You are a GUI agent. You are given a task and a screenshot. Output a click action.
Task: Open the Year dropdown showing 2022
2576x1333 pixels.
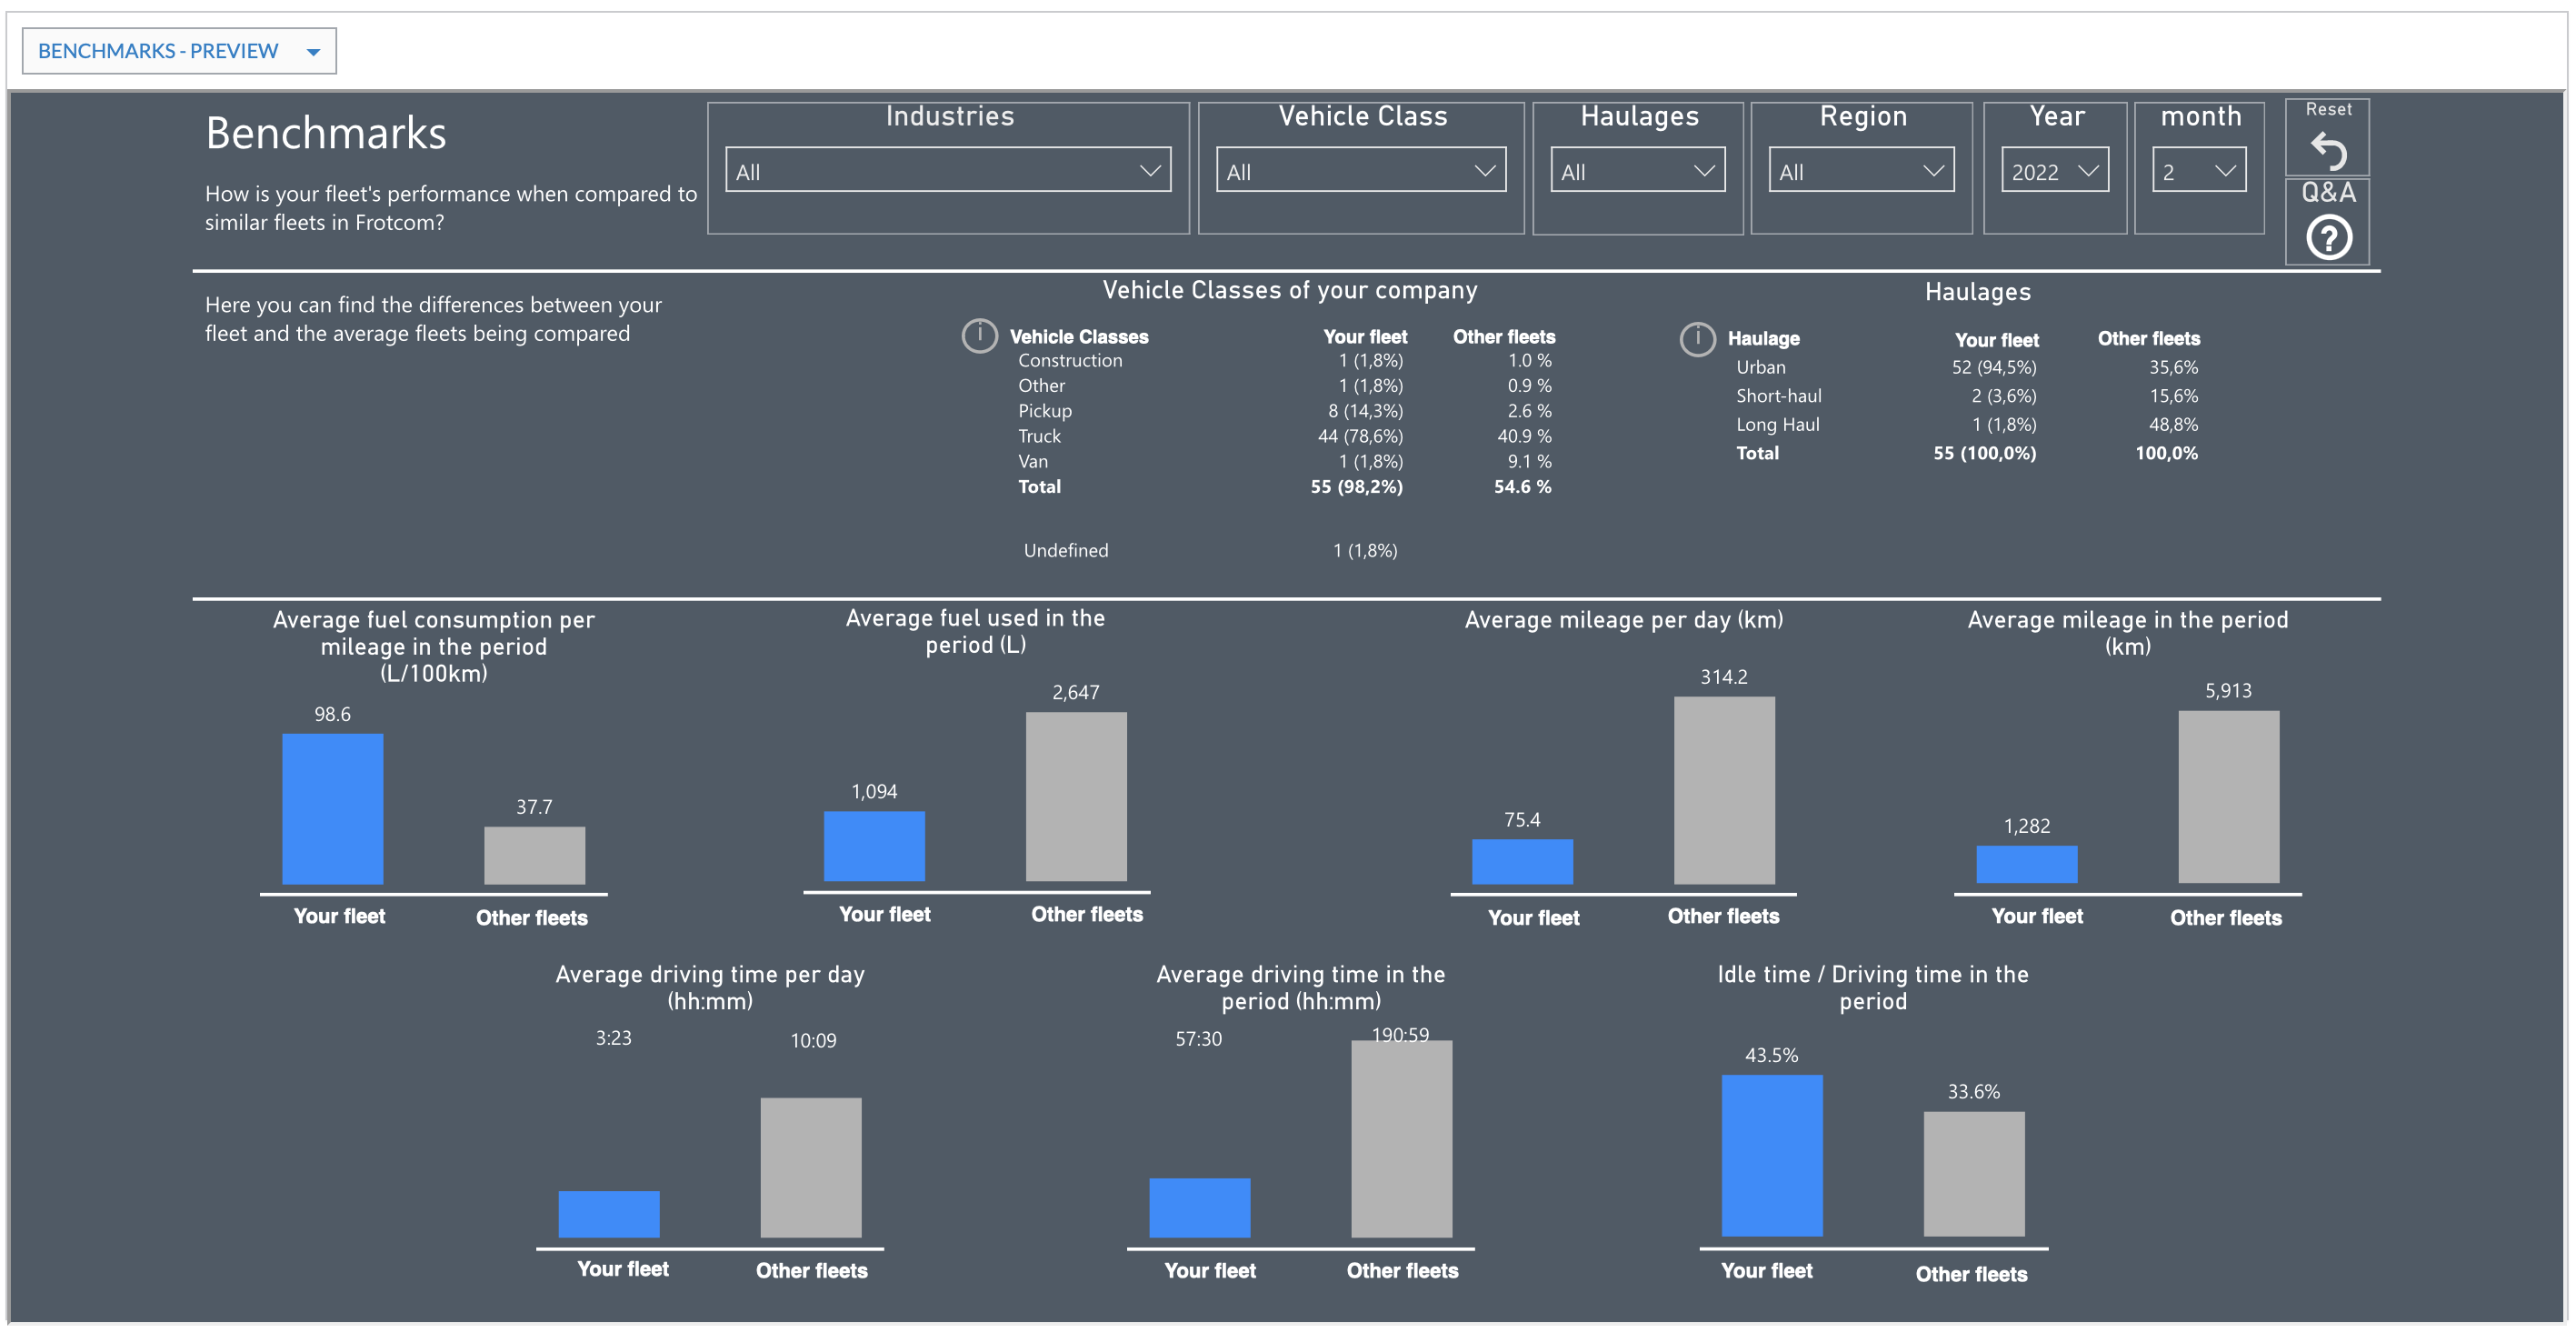(x=2055, y=171)
